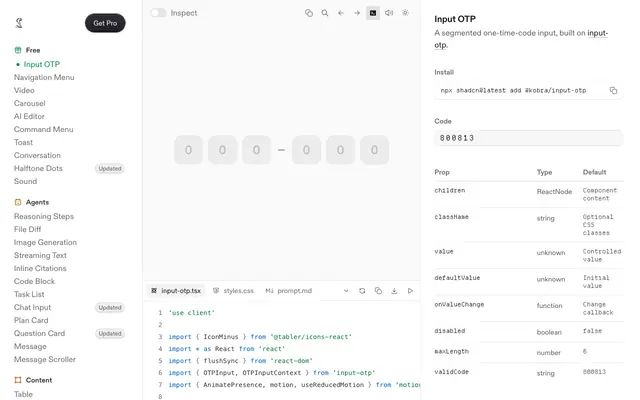Image resolution: width=640 pixels, height=400 pixels.
Task: Open the Reasoning Steps page
Action: [44, 216]
